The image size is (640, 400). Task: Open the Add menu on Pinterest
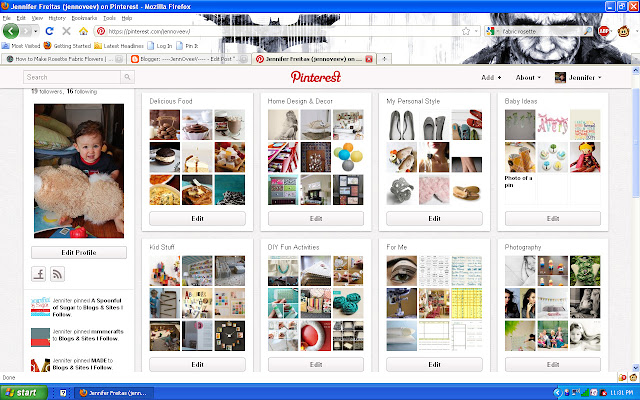point(491,77)
